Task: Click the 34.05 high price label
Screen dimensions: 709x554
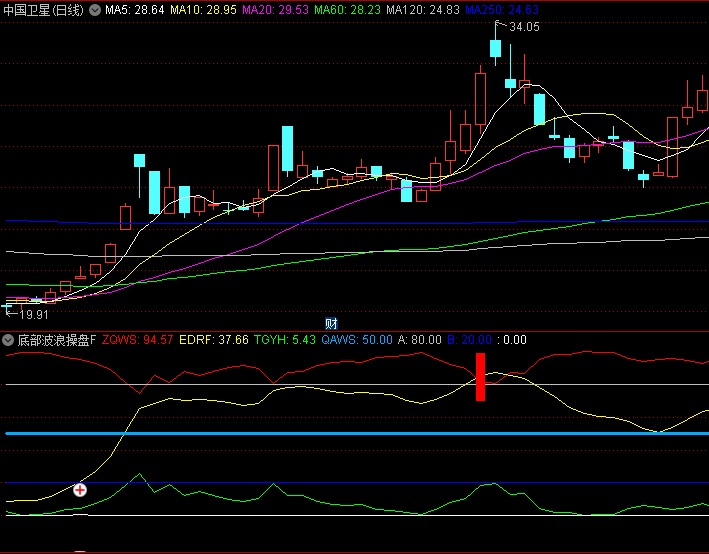Action: [x=524, y=28]
